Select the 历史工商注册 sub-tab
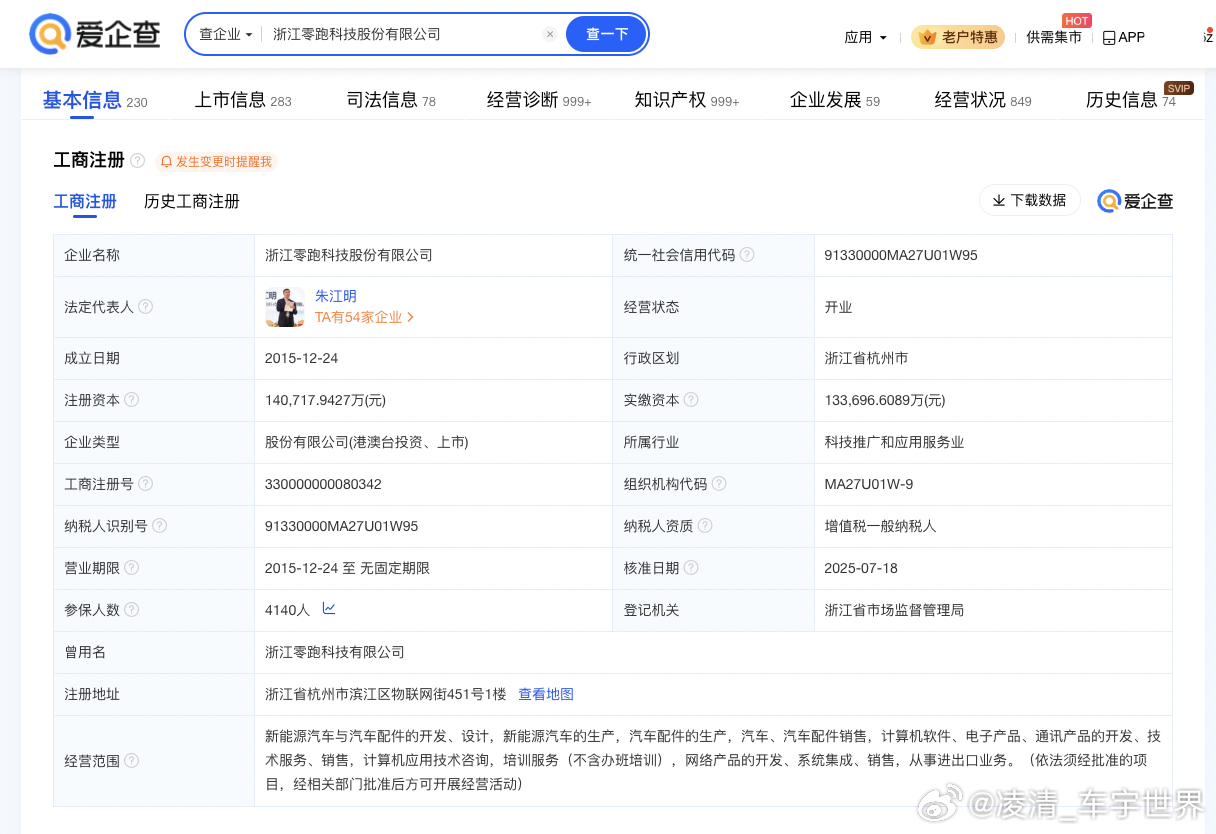This screenshot has width=1216, height=834. (192, 201)
